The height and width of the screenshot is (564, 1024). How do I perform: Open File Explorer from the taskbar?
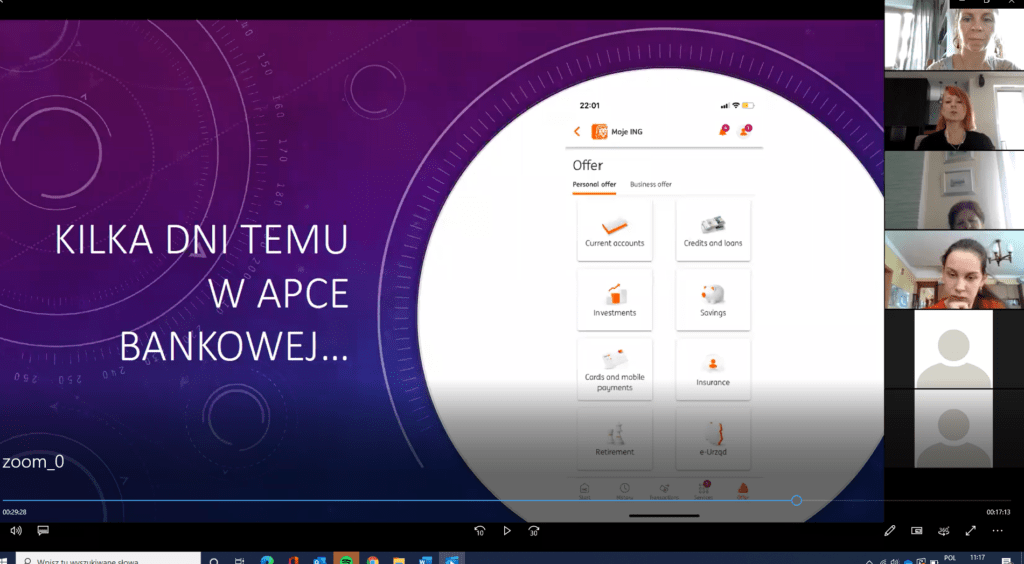[398, 560]
